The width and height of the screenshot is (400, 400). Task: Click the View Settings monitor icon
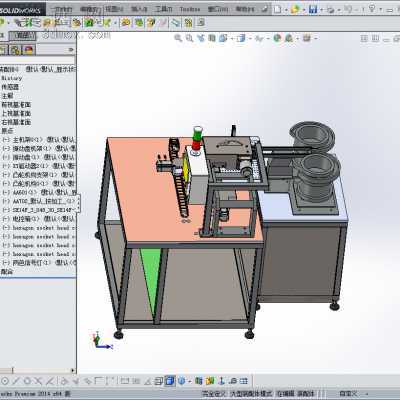pyautogui.click(x=307, y=38)
